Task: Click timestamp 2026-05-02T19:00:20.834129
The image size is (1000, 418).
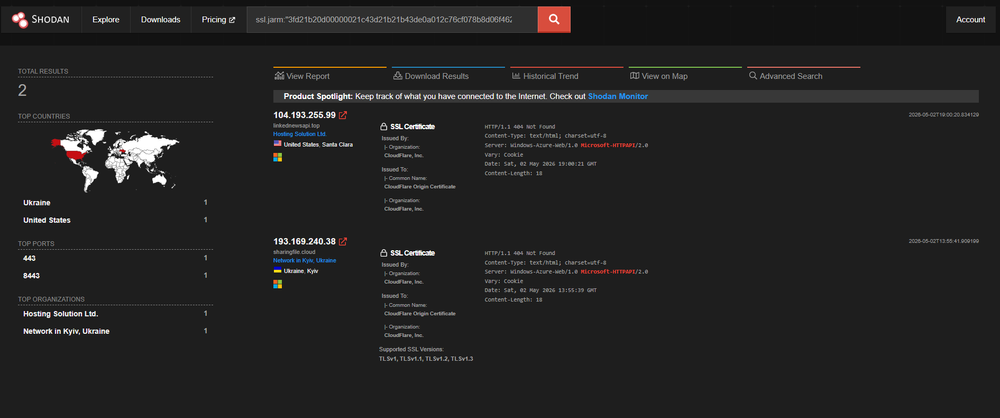Action: (x=944, y=115)
